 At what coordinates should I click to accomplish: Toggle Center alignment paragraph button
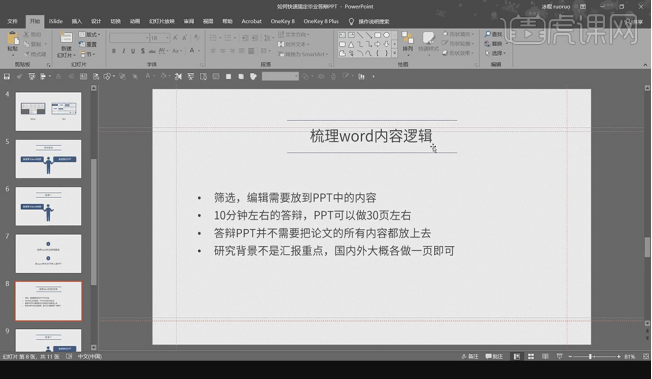223,51
